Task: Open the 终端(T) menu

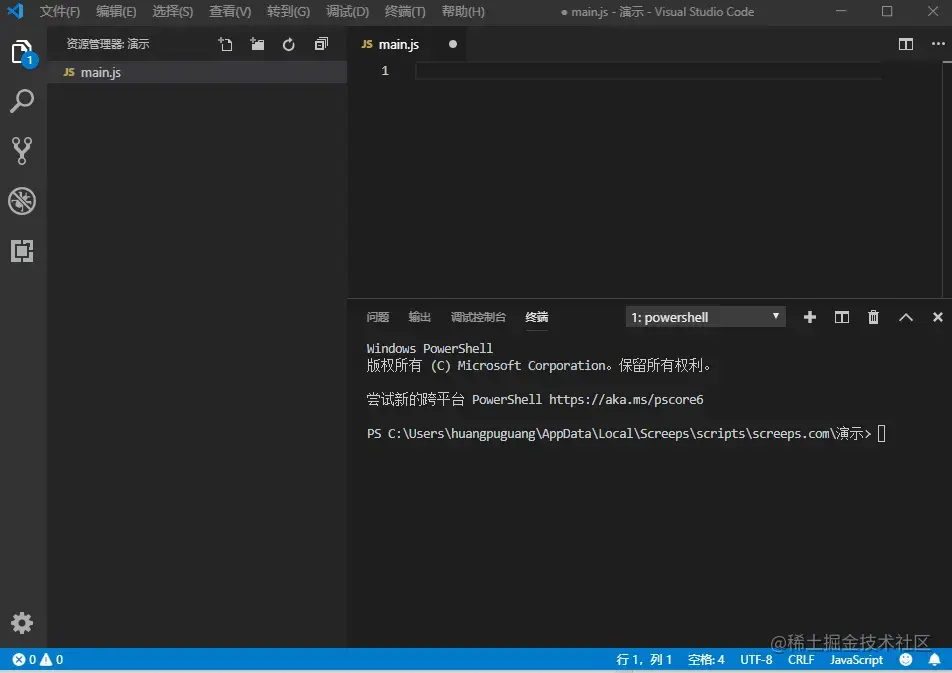Action: [x=405, y=12]
